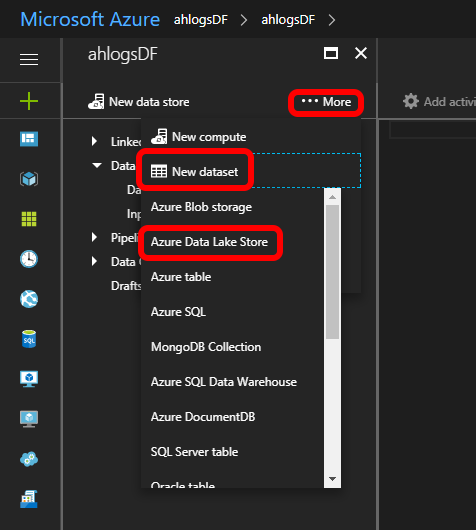Image resolution: width=476 pixels, height=530 pixels.
Task: Expand the Data Gateways tree node arrow
Action: pyautogui.click(x=94, y=261)
